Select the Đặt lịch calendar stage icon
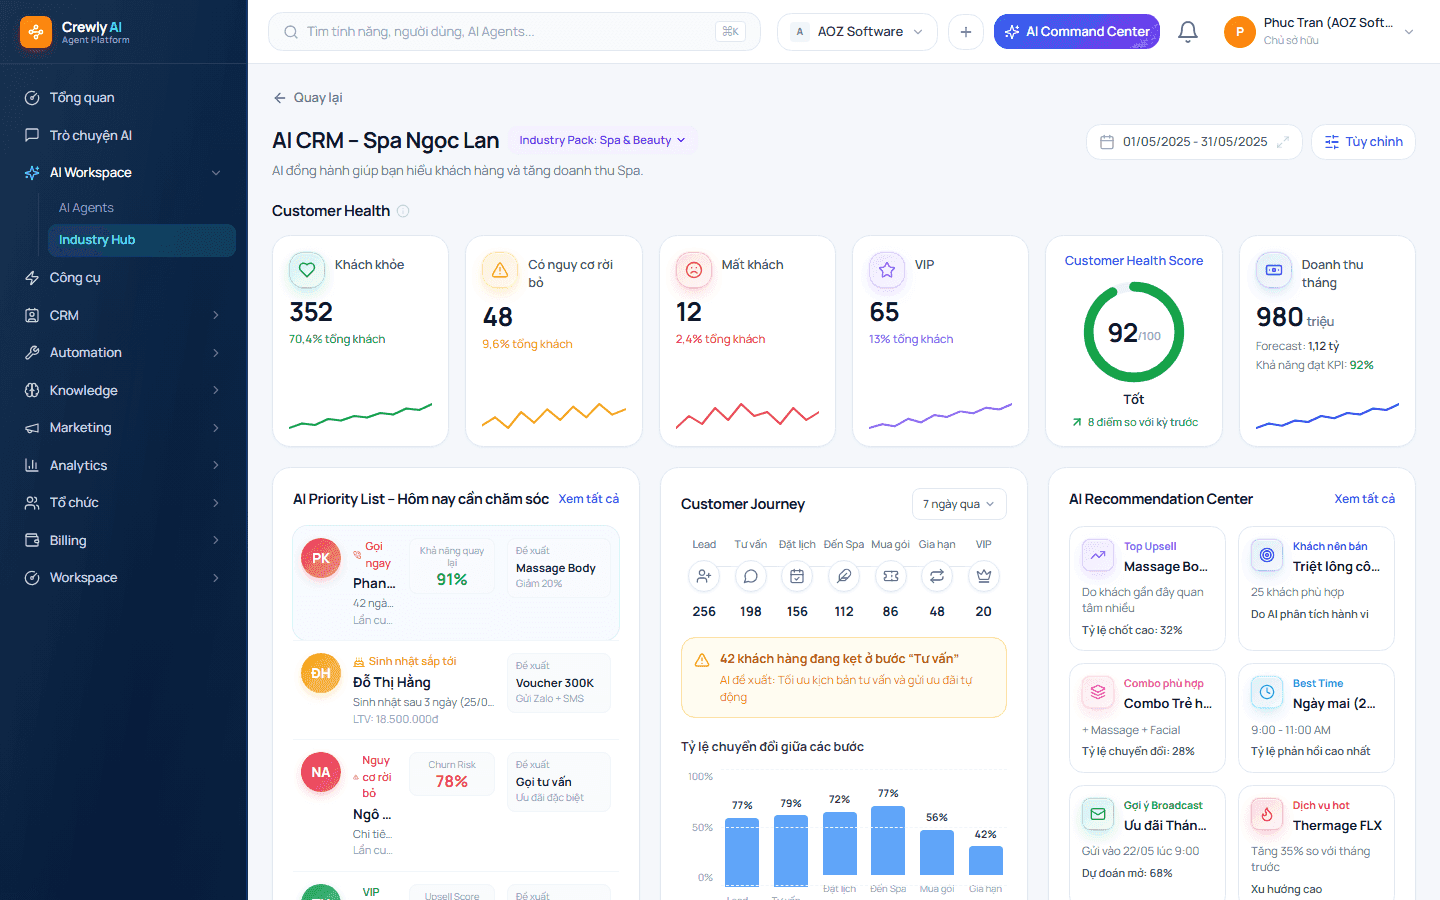1440x900 pixels. tap(797, 576)
